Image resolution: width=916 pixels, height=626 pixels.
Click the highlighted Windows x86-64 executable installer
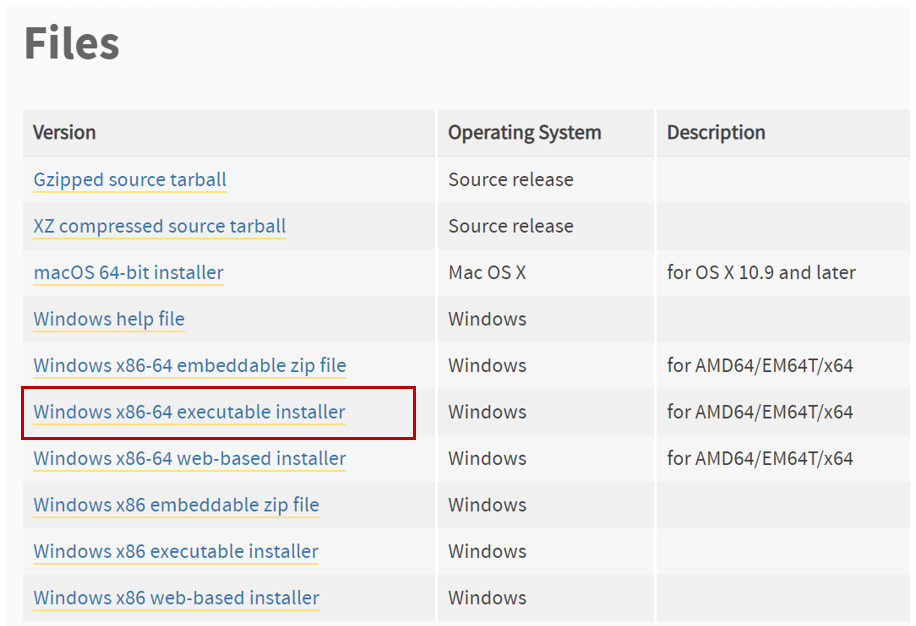(x=189, y=412)
